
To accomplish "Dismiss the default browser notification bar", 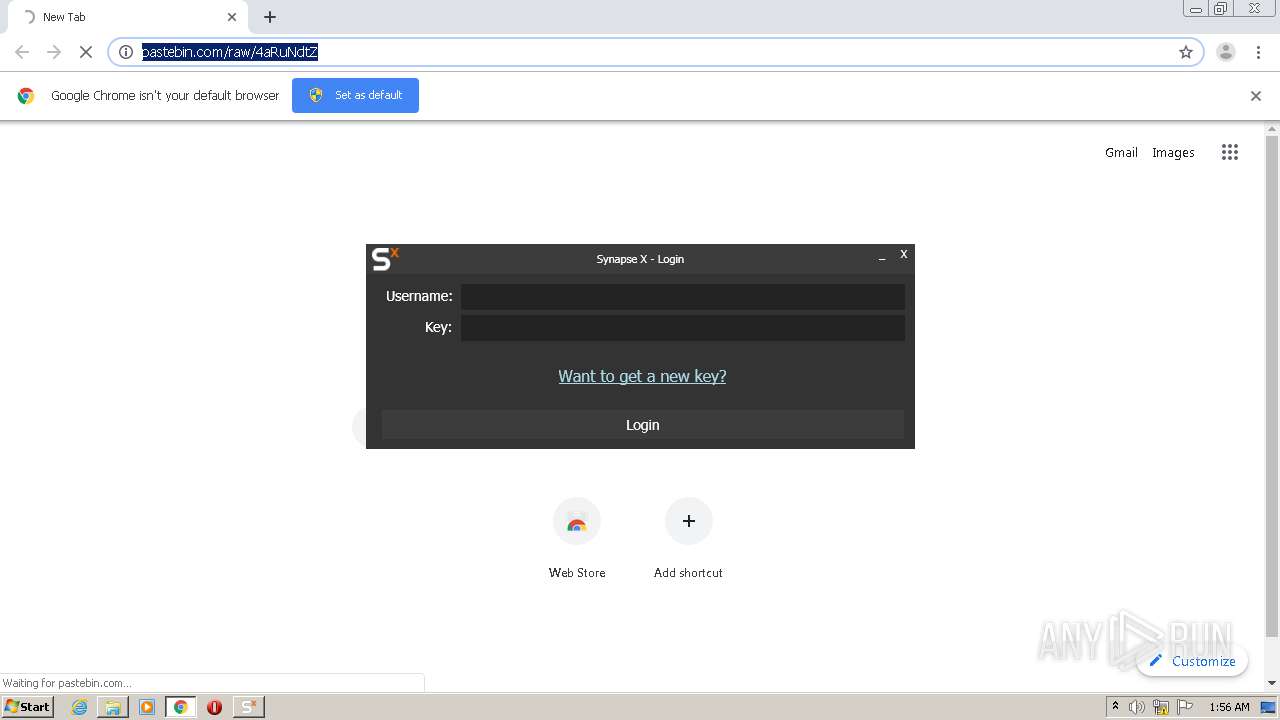I will point(1256,96).
